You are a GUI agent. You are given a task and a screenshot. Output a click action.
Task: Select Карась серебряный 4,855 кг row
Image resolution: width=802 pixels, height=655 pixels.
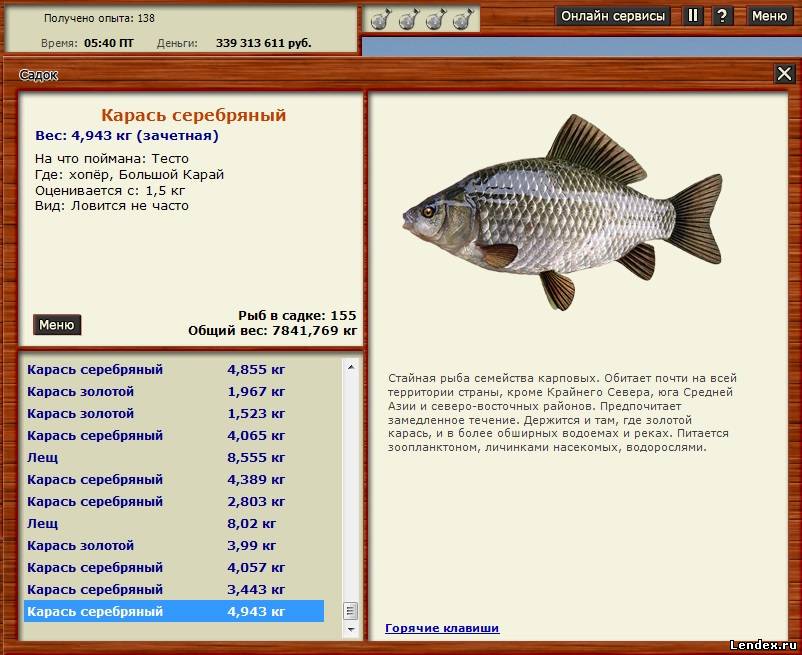[x=174, y=369]
